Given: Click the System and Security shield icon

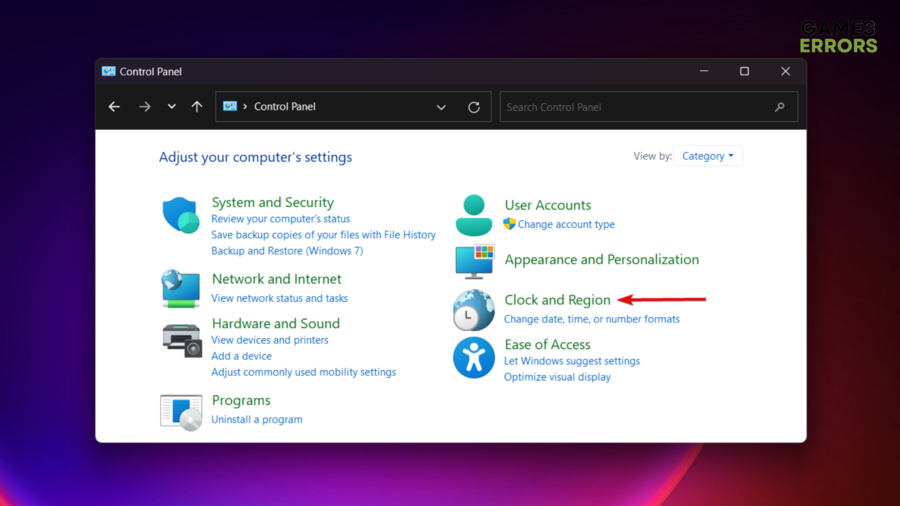Looking at the screenshot, I should pyautogui.click(x=181, y=215).
